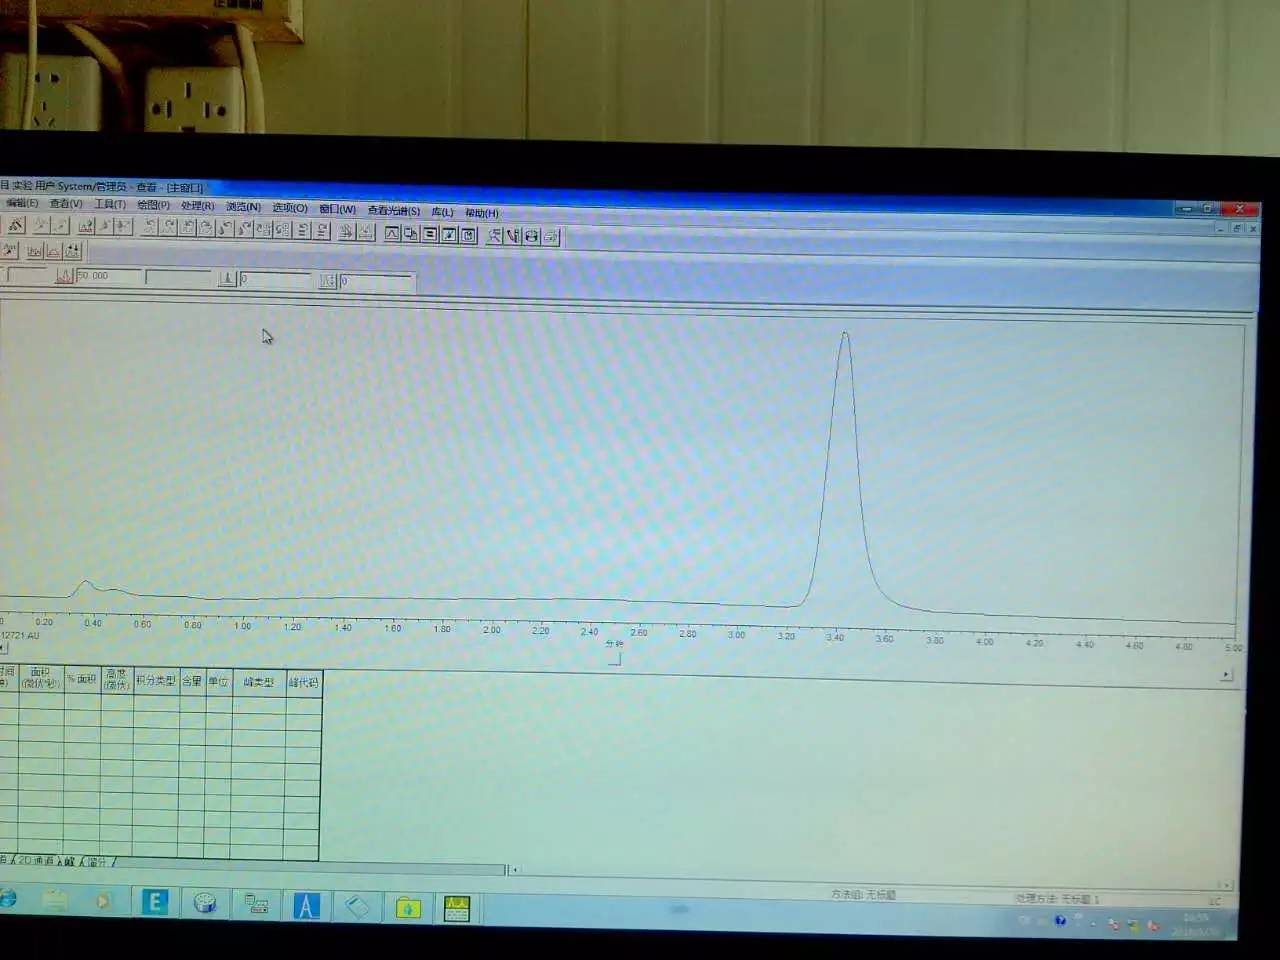Click the fifth boxed icon in the five-button view group
The width and height of the screenshot is (1280, 960).
click(468, 235)
